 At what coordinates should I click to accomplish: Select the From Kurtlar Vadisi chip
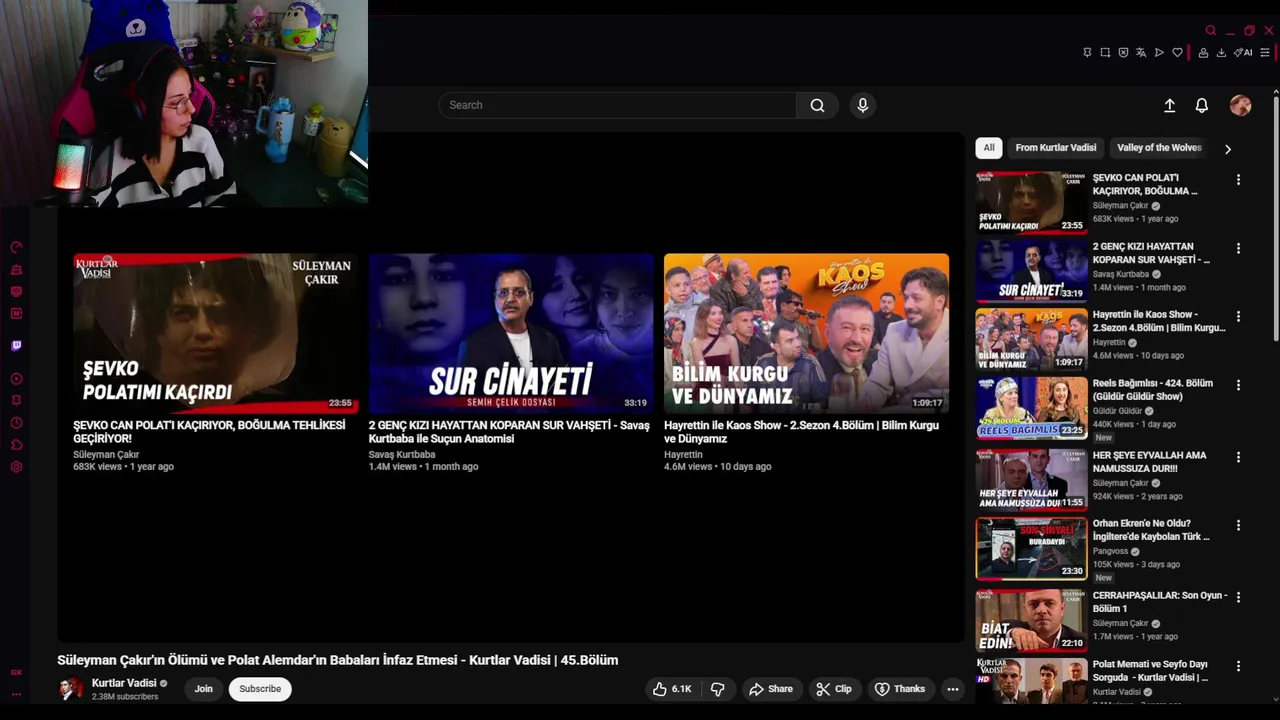click(x=1056, y=148)
